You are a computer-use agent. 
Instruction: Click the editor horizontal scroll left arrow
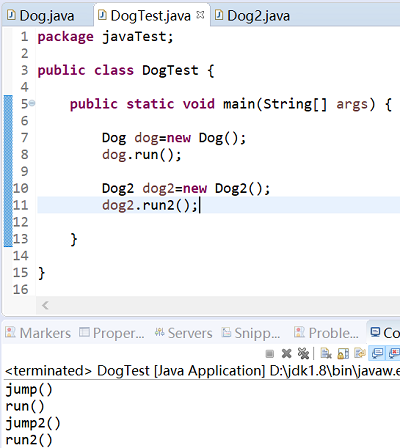click(46, 305)
